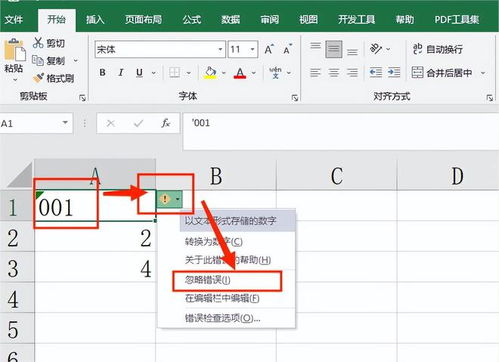Switch to the 页面布局 tab

tap(143, 19)
